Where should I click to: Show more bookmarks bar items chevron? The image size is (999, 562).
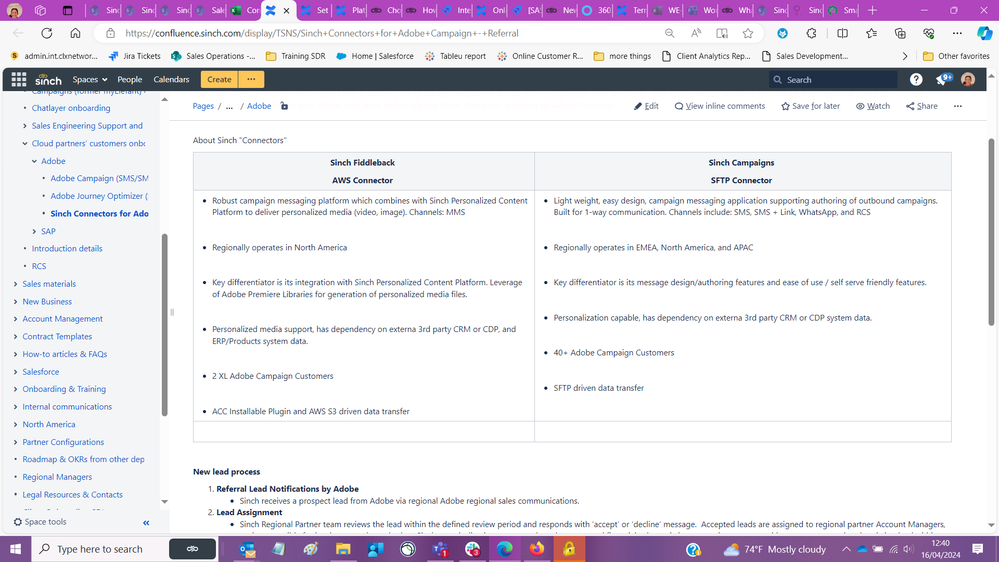tap(905, 56)
